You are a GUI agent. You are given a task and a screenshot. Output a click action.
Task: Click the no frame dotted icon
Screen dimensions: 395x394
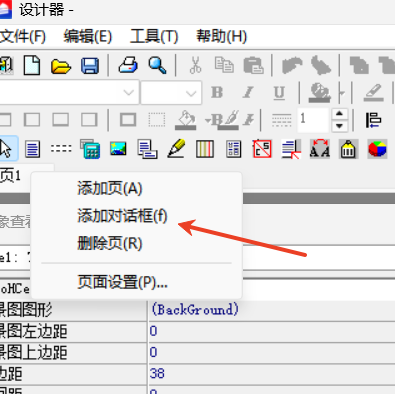coord(157,120)
